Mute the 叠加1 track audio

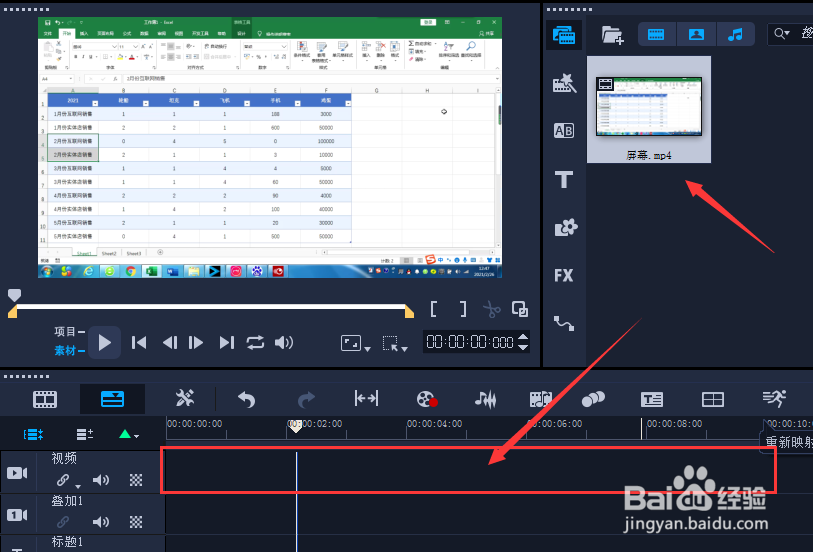[101, 521]
